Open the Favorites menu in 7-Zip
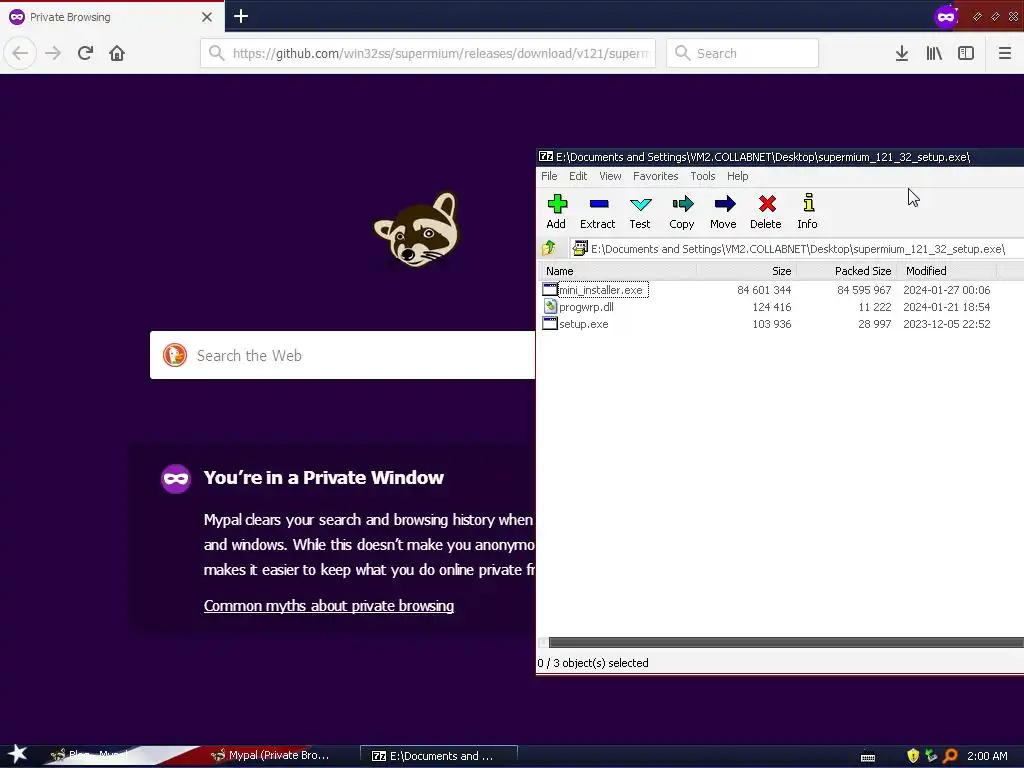The image size is (1024, 768). pos(656,176)
